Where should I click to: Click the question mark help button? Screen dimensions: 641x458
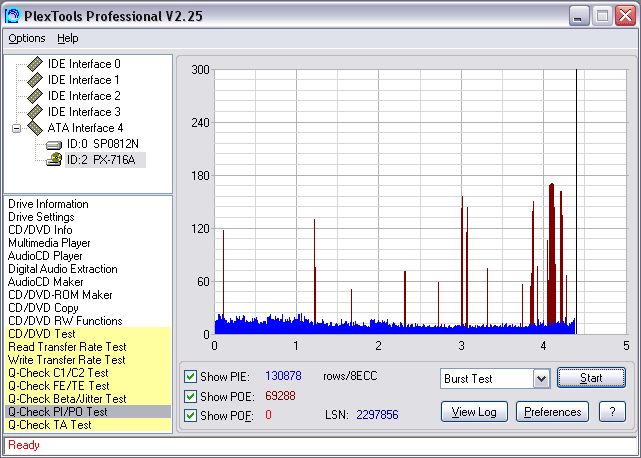tap(612, 412)
